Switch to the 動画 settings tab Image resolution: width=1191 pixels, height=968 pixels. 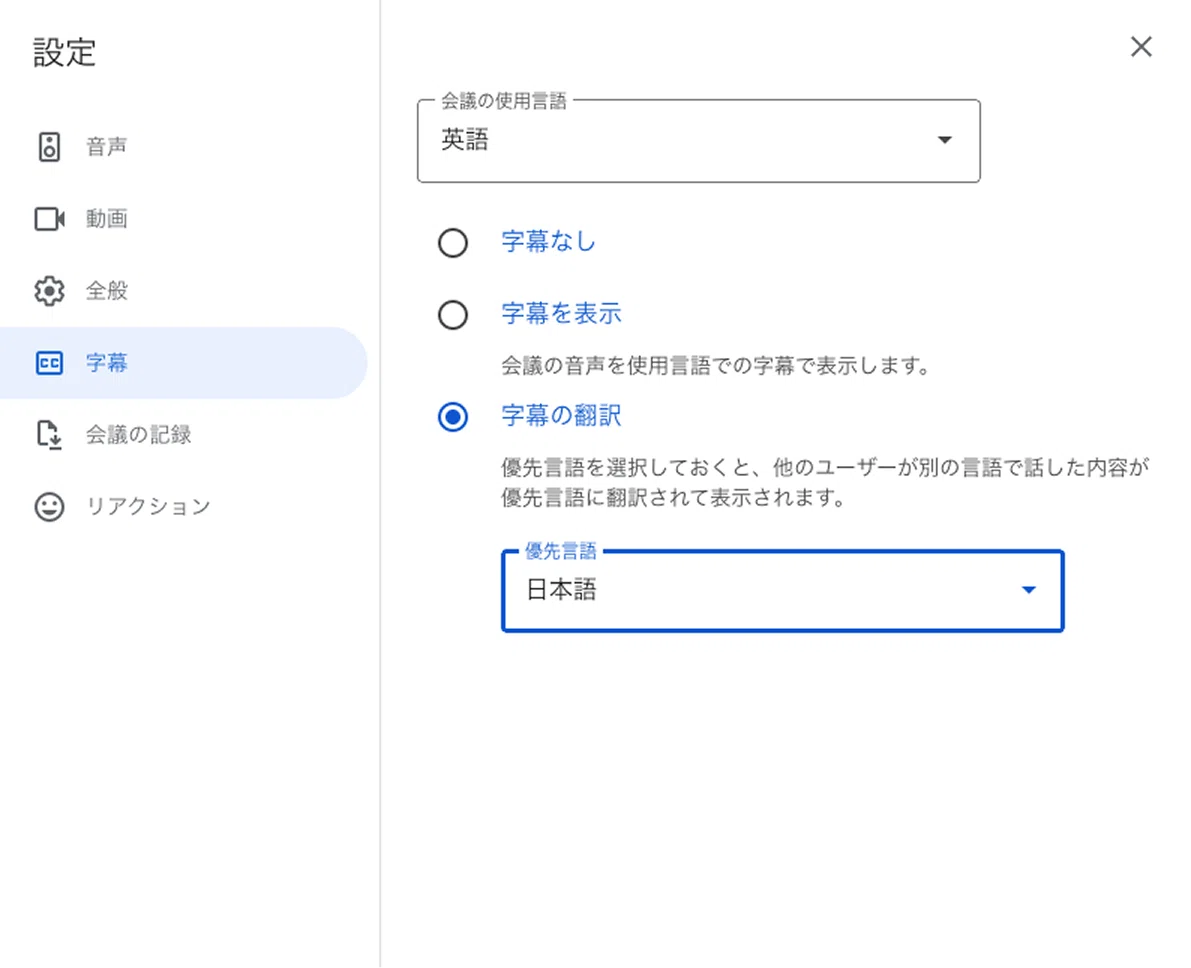pos(184,219)
